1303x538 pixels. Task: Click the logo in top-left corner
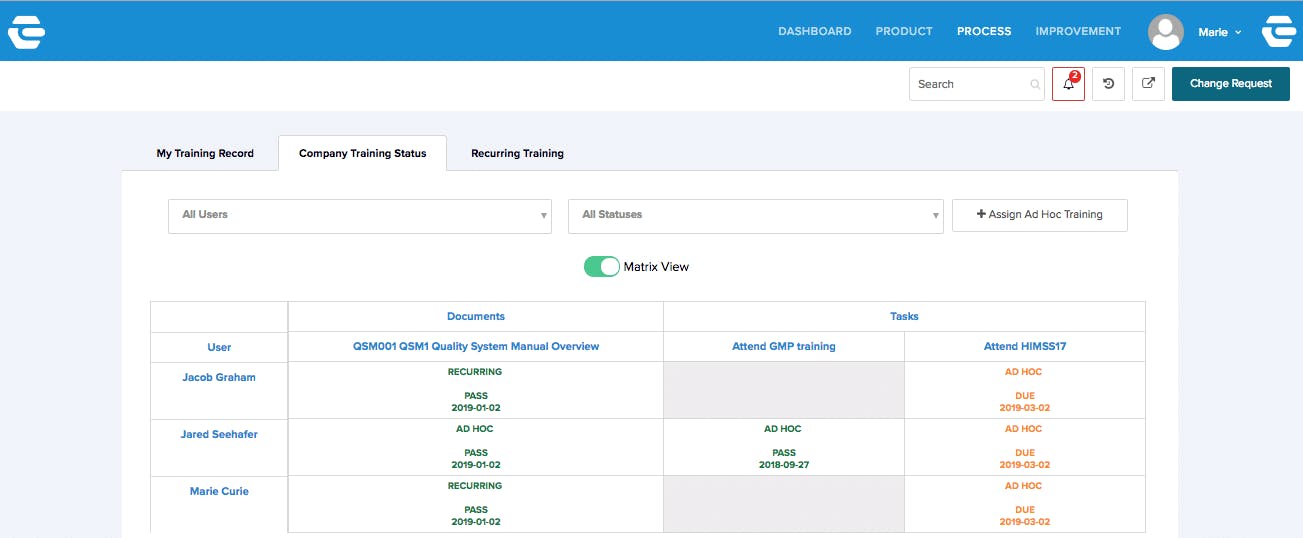[26, 32]
